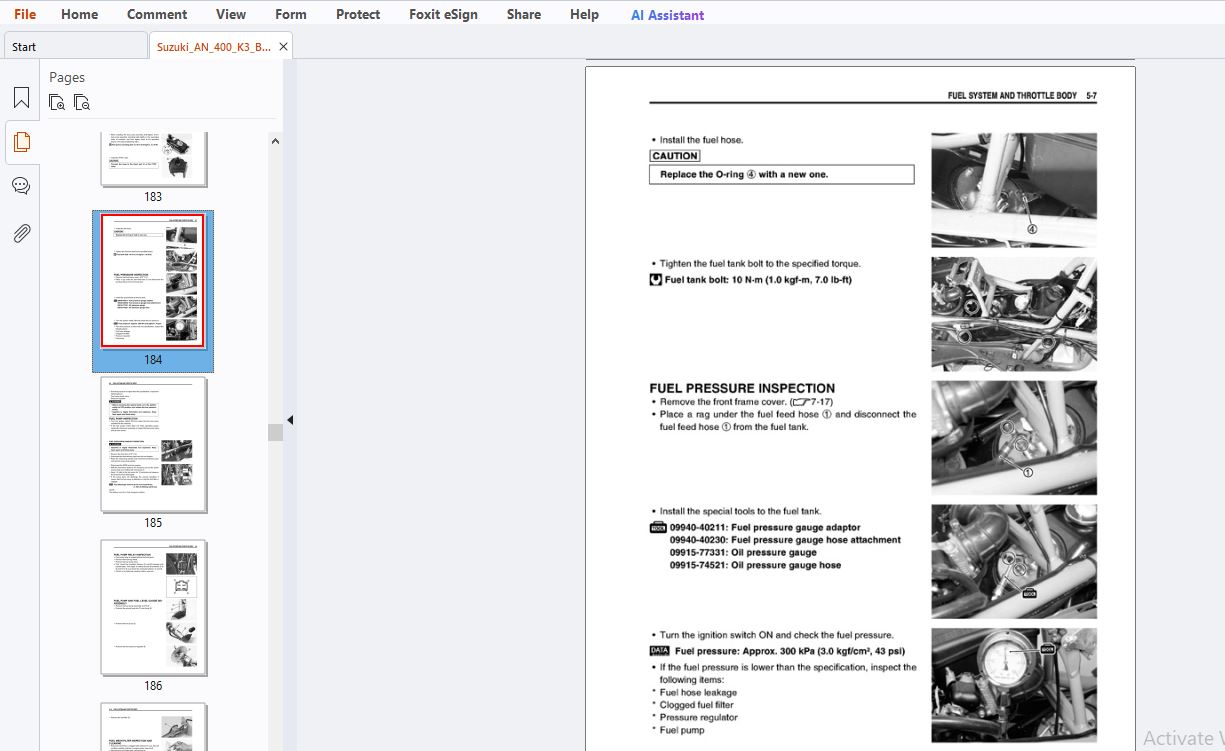1225x751 pixels.
Task: Open the Attachments paperclip panel
Action: [x=21, y=233]
